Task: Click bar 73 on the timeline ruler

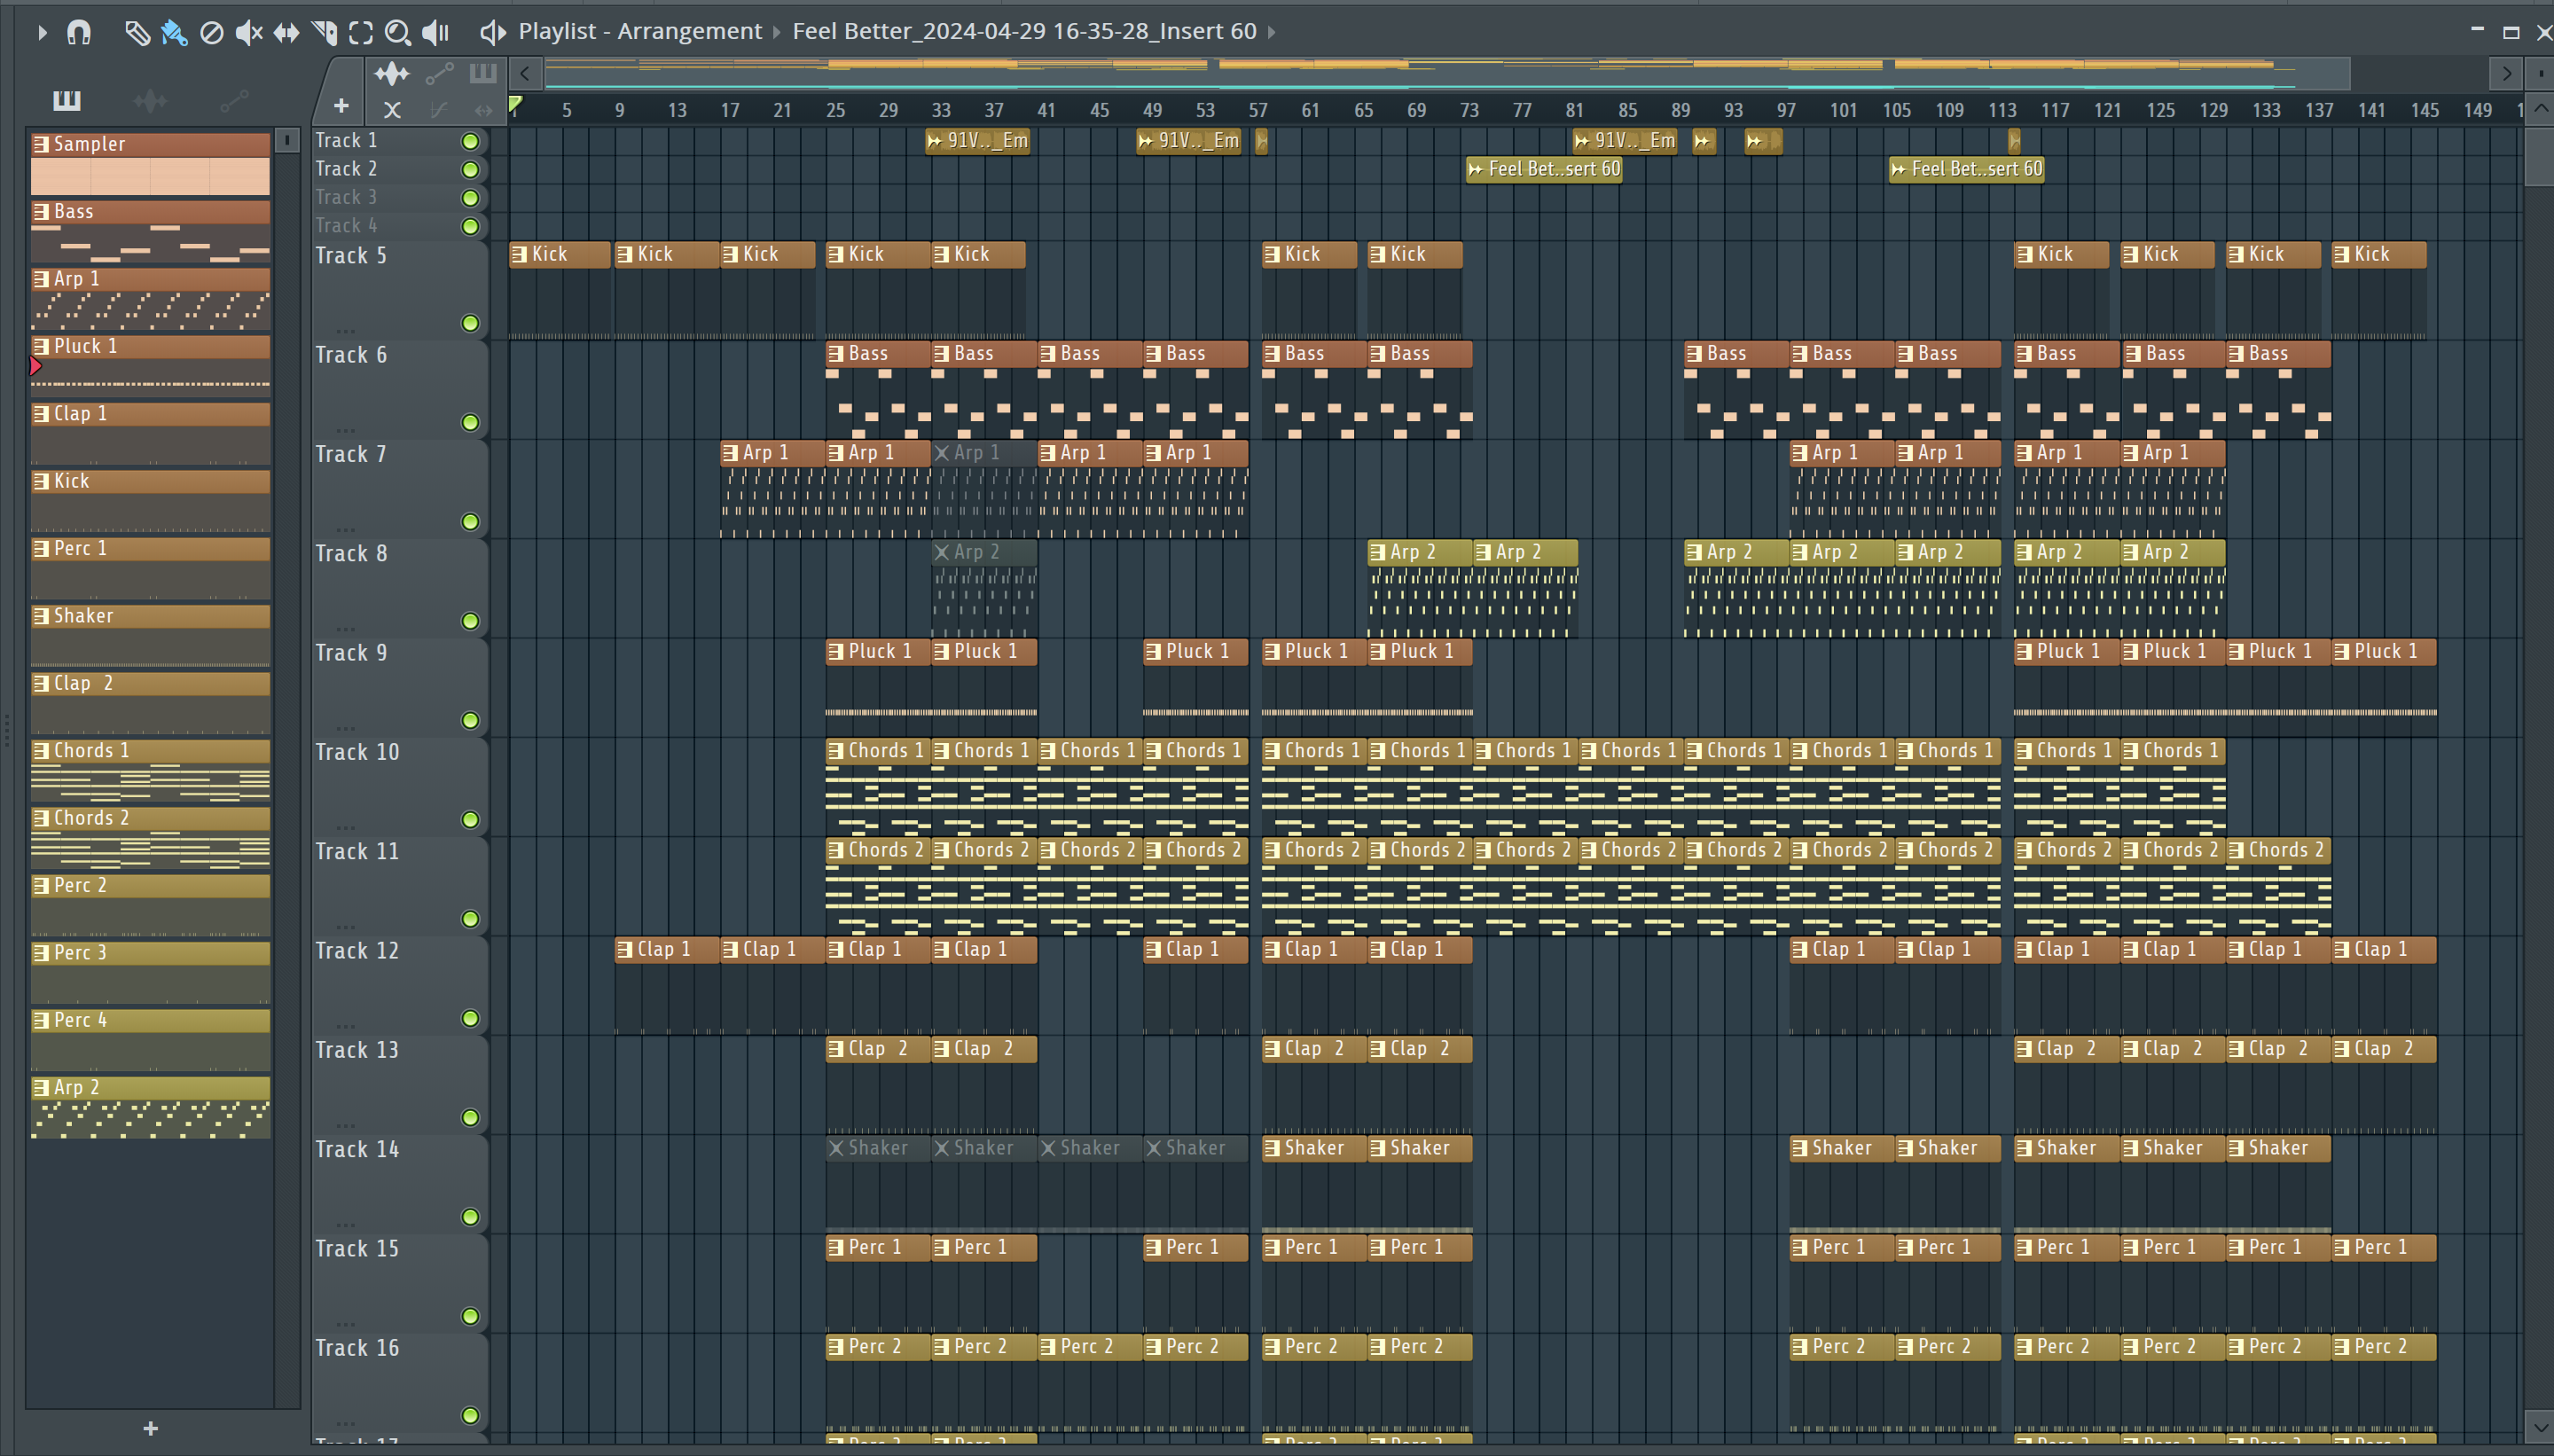Action: pos(1469,110)
